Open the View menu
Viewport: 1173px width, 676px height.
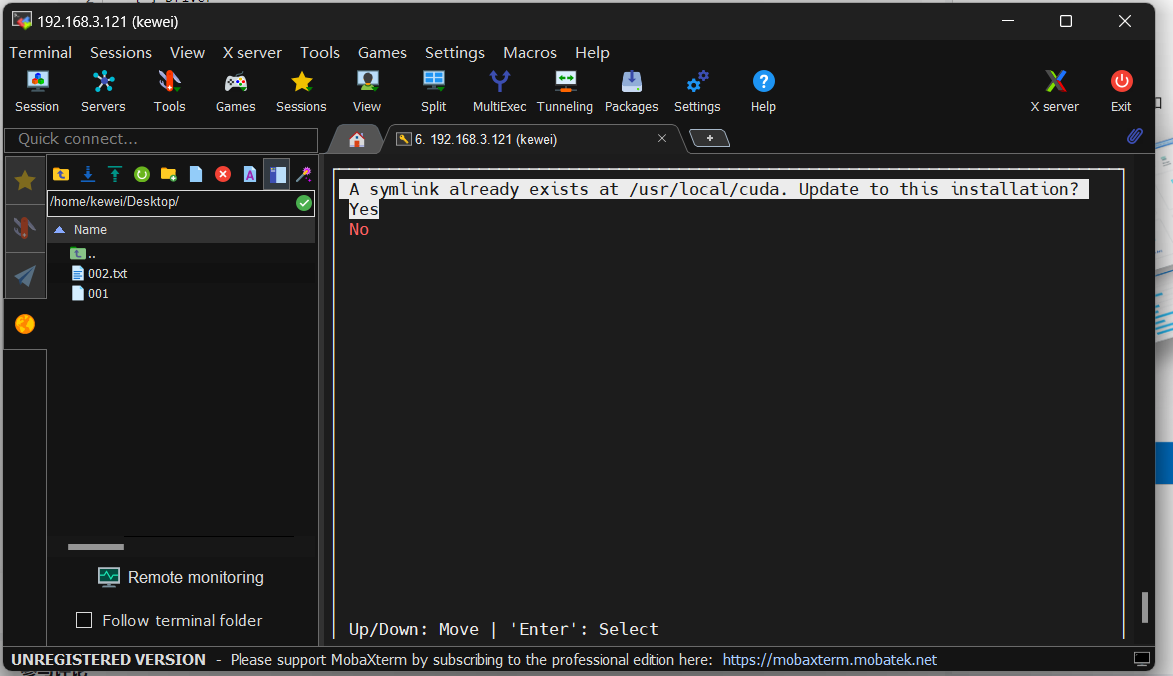pyautogui.click(x=187, y=52)
